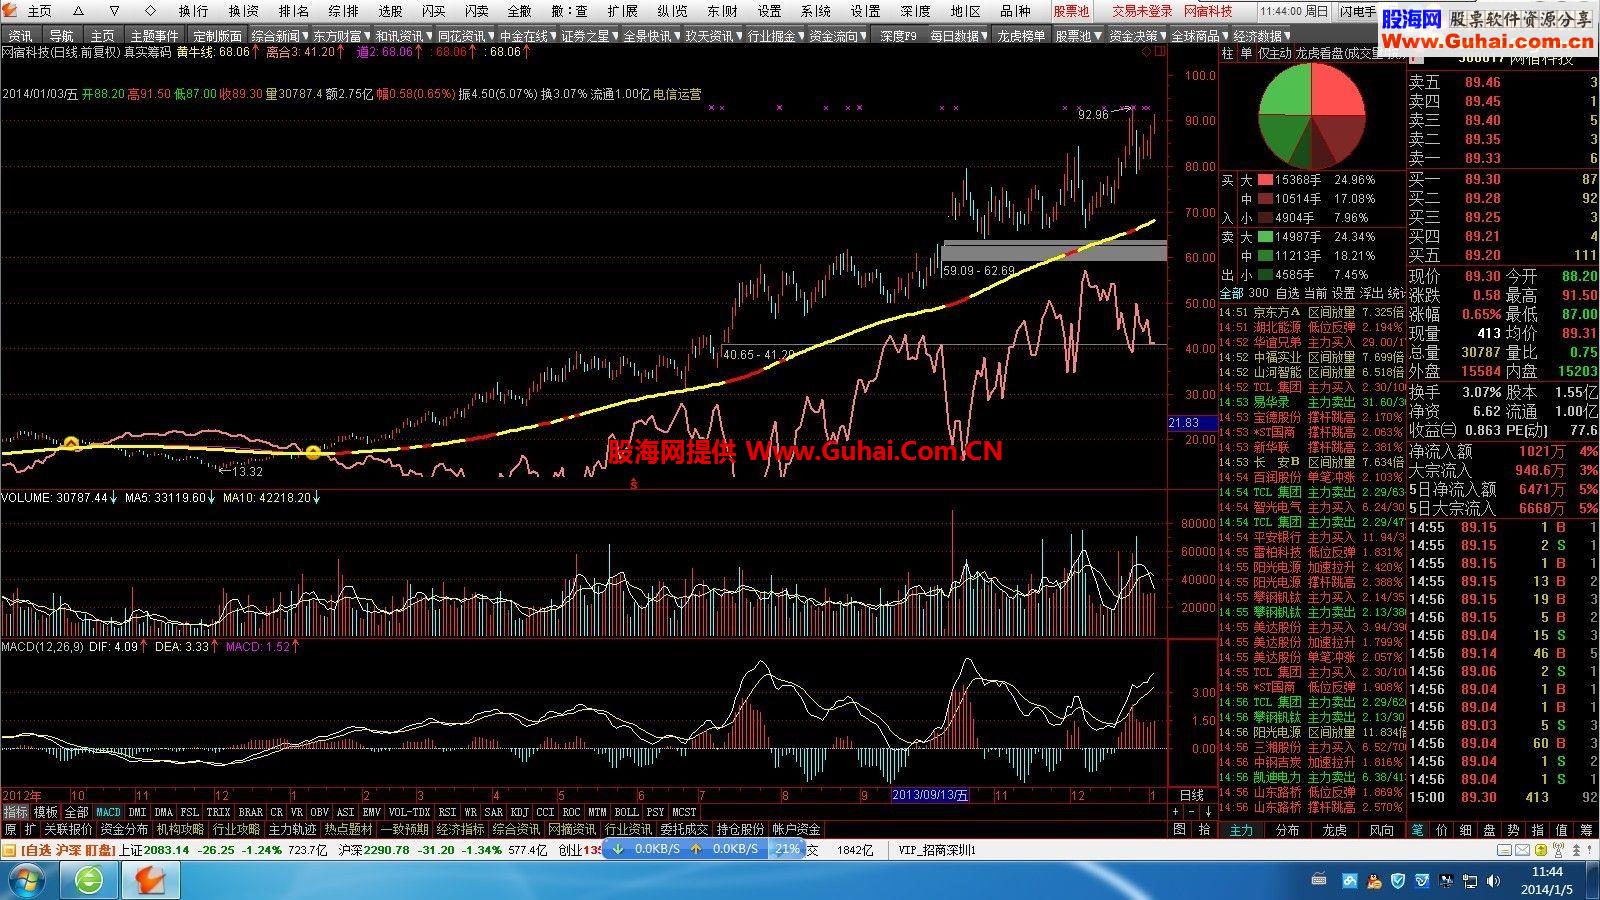The width and height of the screenshot is (1600, 900).
Task: Open the 选股 menu
Action: (390, 11)
